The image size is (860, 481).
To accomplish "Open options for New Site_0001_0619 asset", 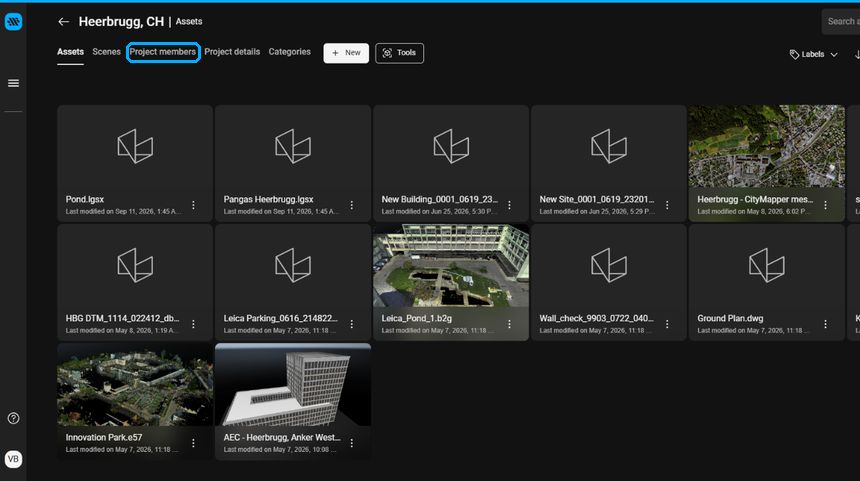I will 667,205.
